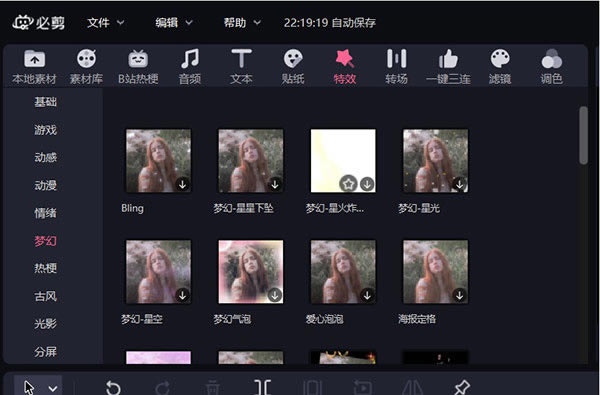Image resolution: width=600 pixels, height=395 pixels.
Task: Click the Bling effect thumbnail
Action: (158, 161)
